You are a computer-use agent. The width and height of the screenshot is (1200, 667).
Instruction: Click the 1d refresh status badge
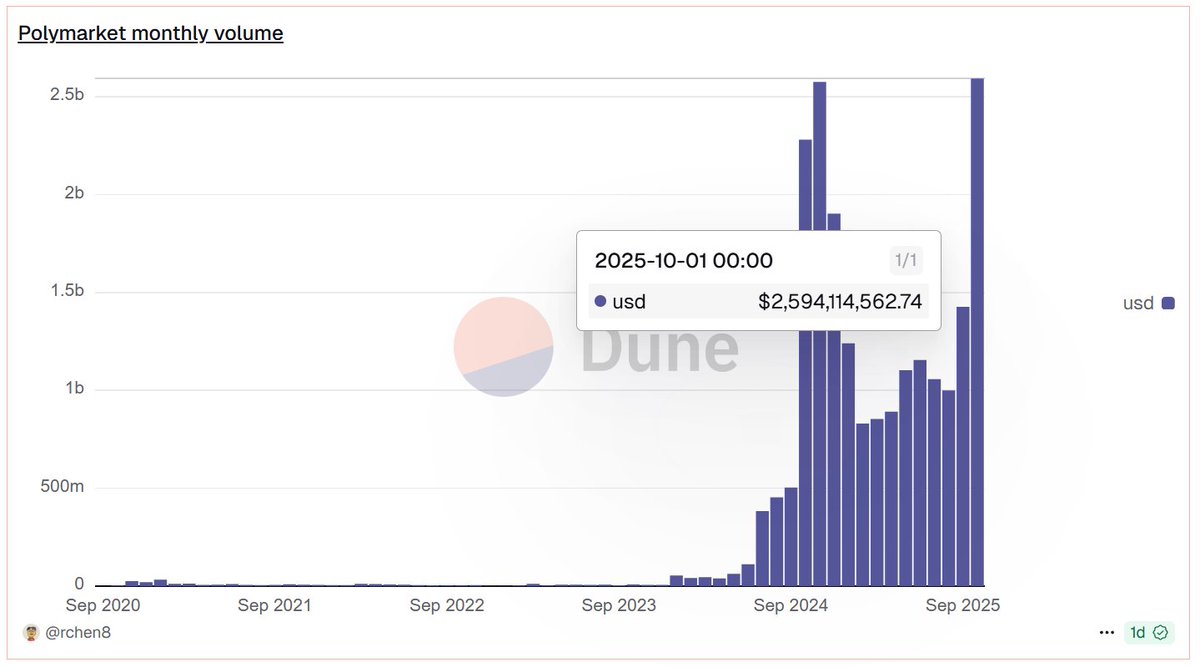point(1148,632)
